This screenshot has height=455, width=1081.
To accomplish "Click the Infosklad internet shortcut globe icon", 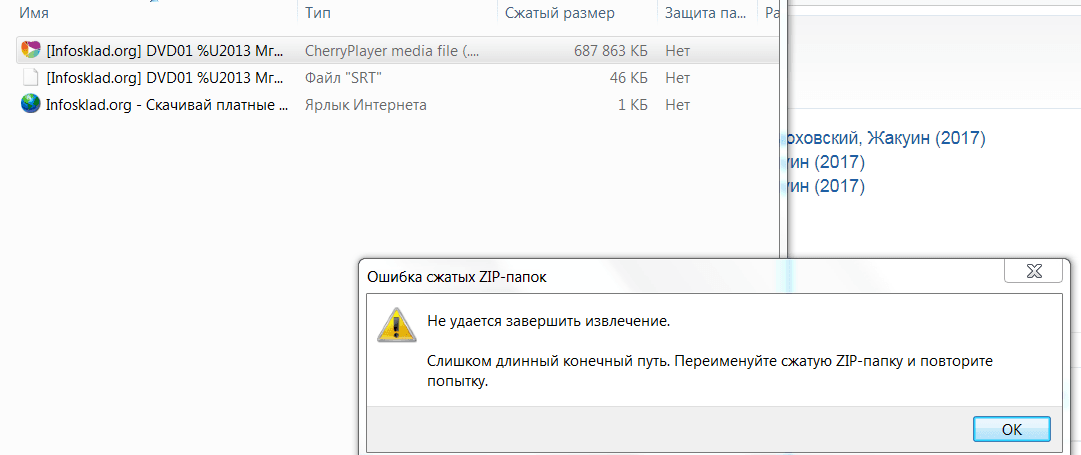I will click(30, 105).
